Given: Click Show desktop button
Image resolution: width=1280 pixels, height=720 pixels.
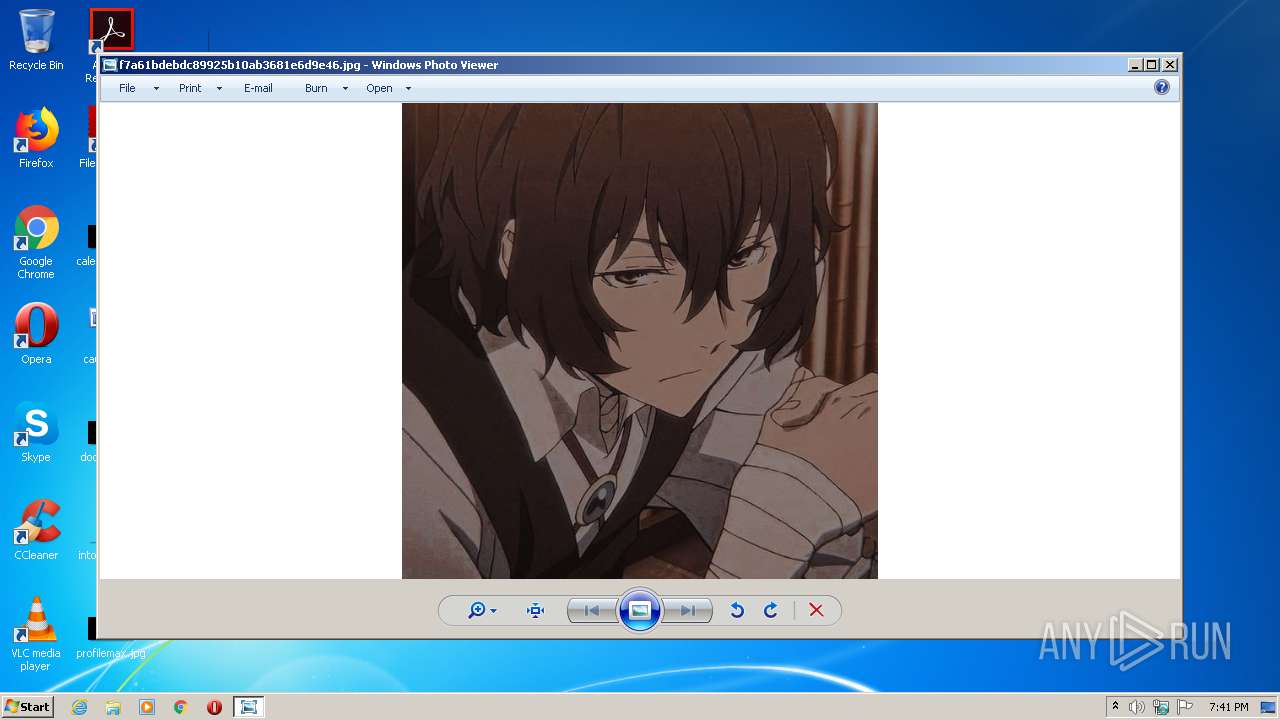Looking at the screenshot, I should point(1269,707).
